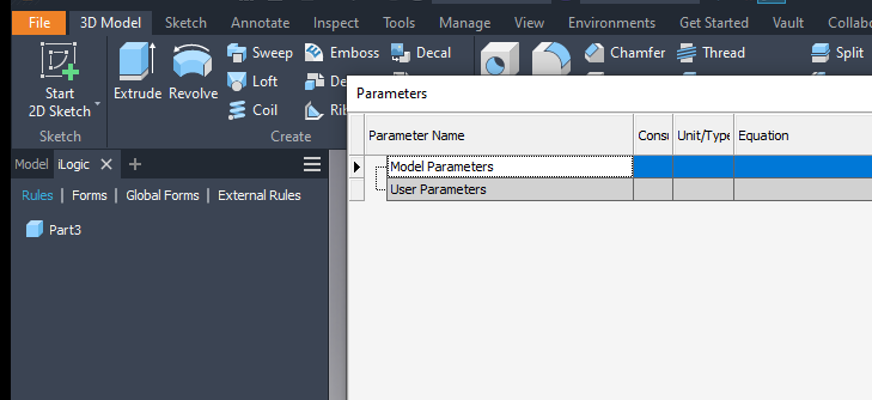The width and height of the screenshot is (873, 400).
Task: Open the Manage ribbon tab
Action: [x=464, y=23]
